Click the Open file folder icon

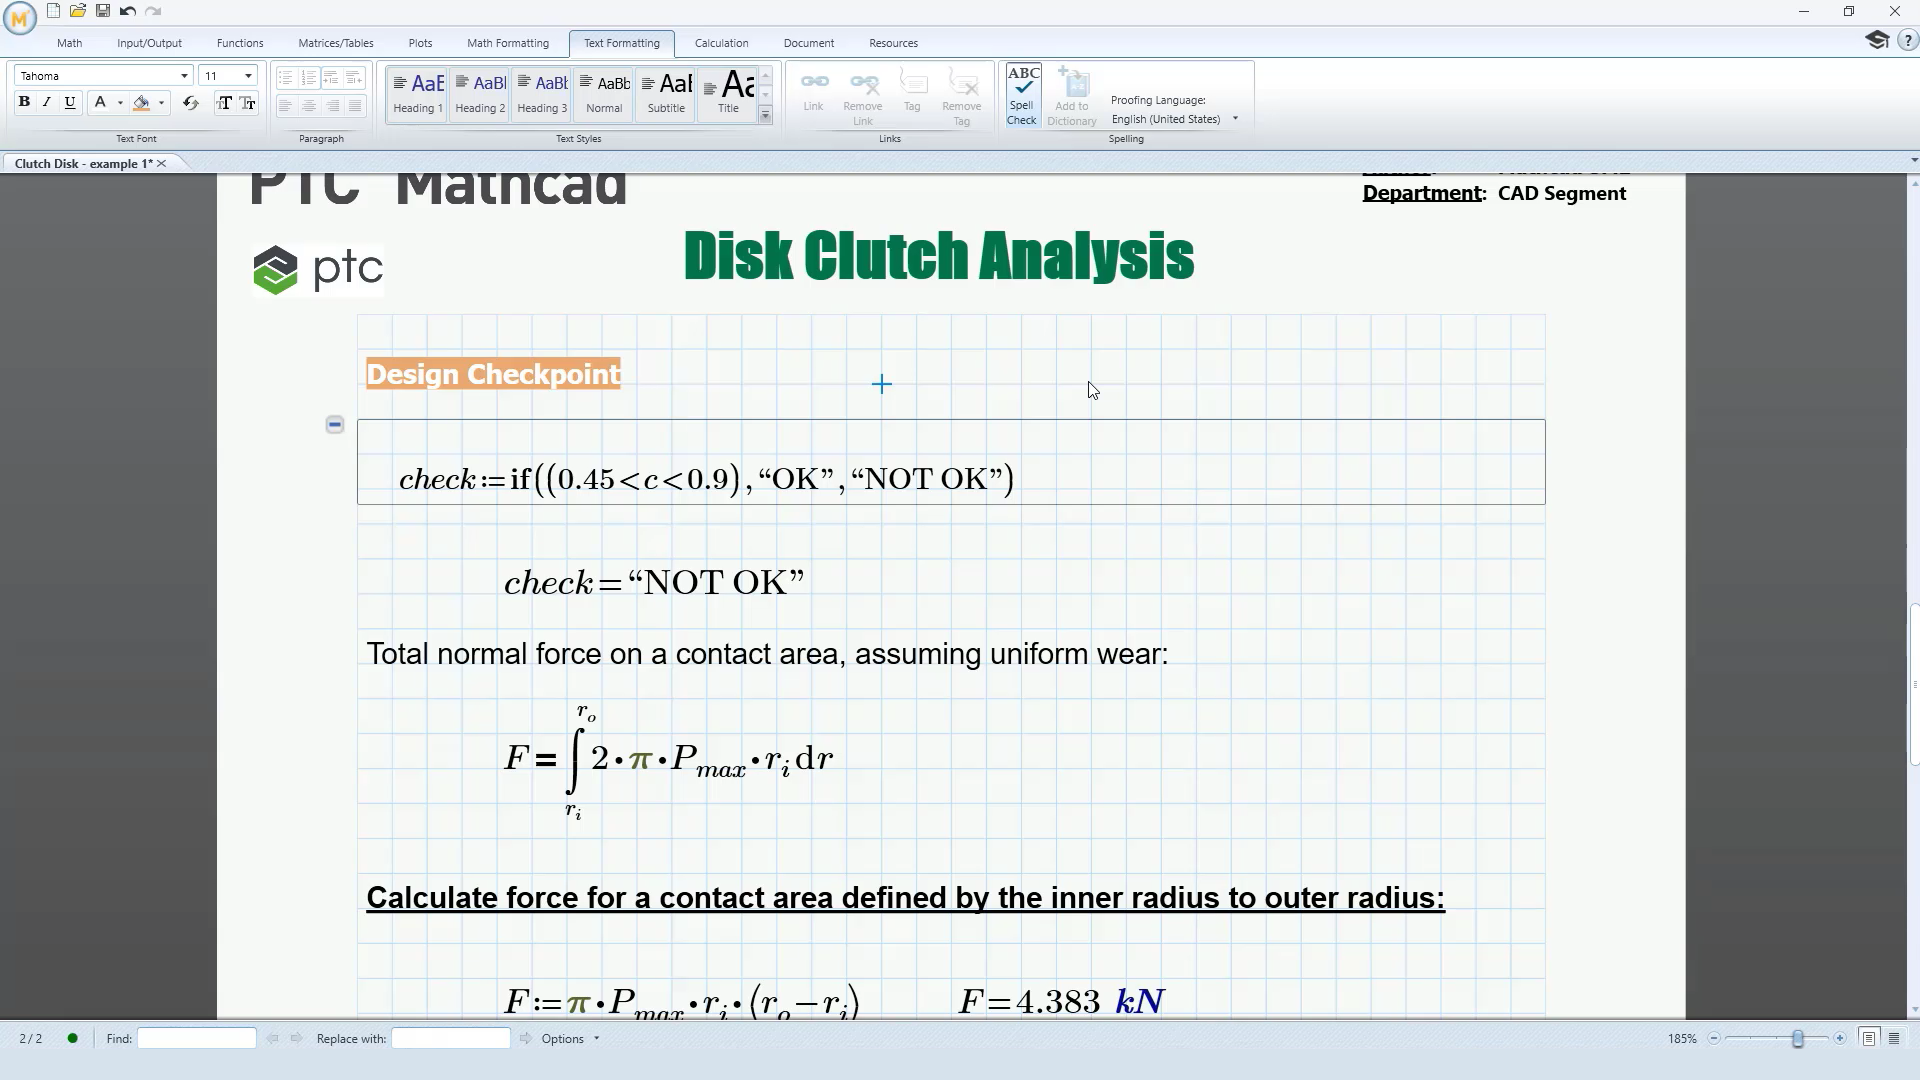pos(78,11)
